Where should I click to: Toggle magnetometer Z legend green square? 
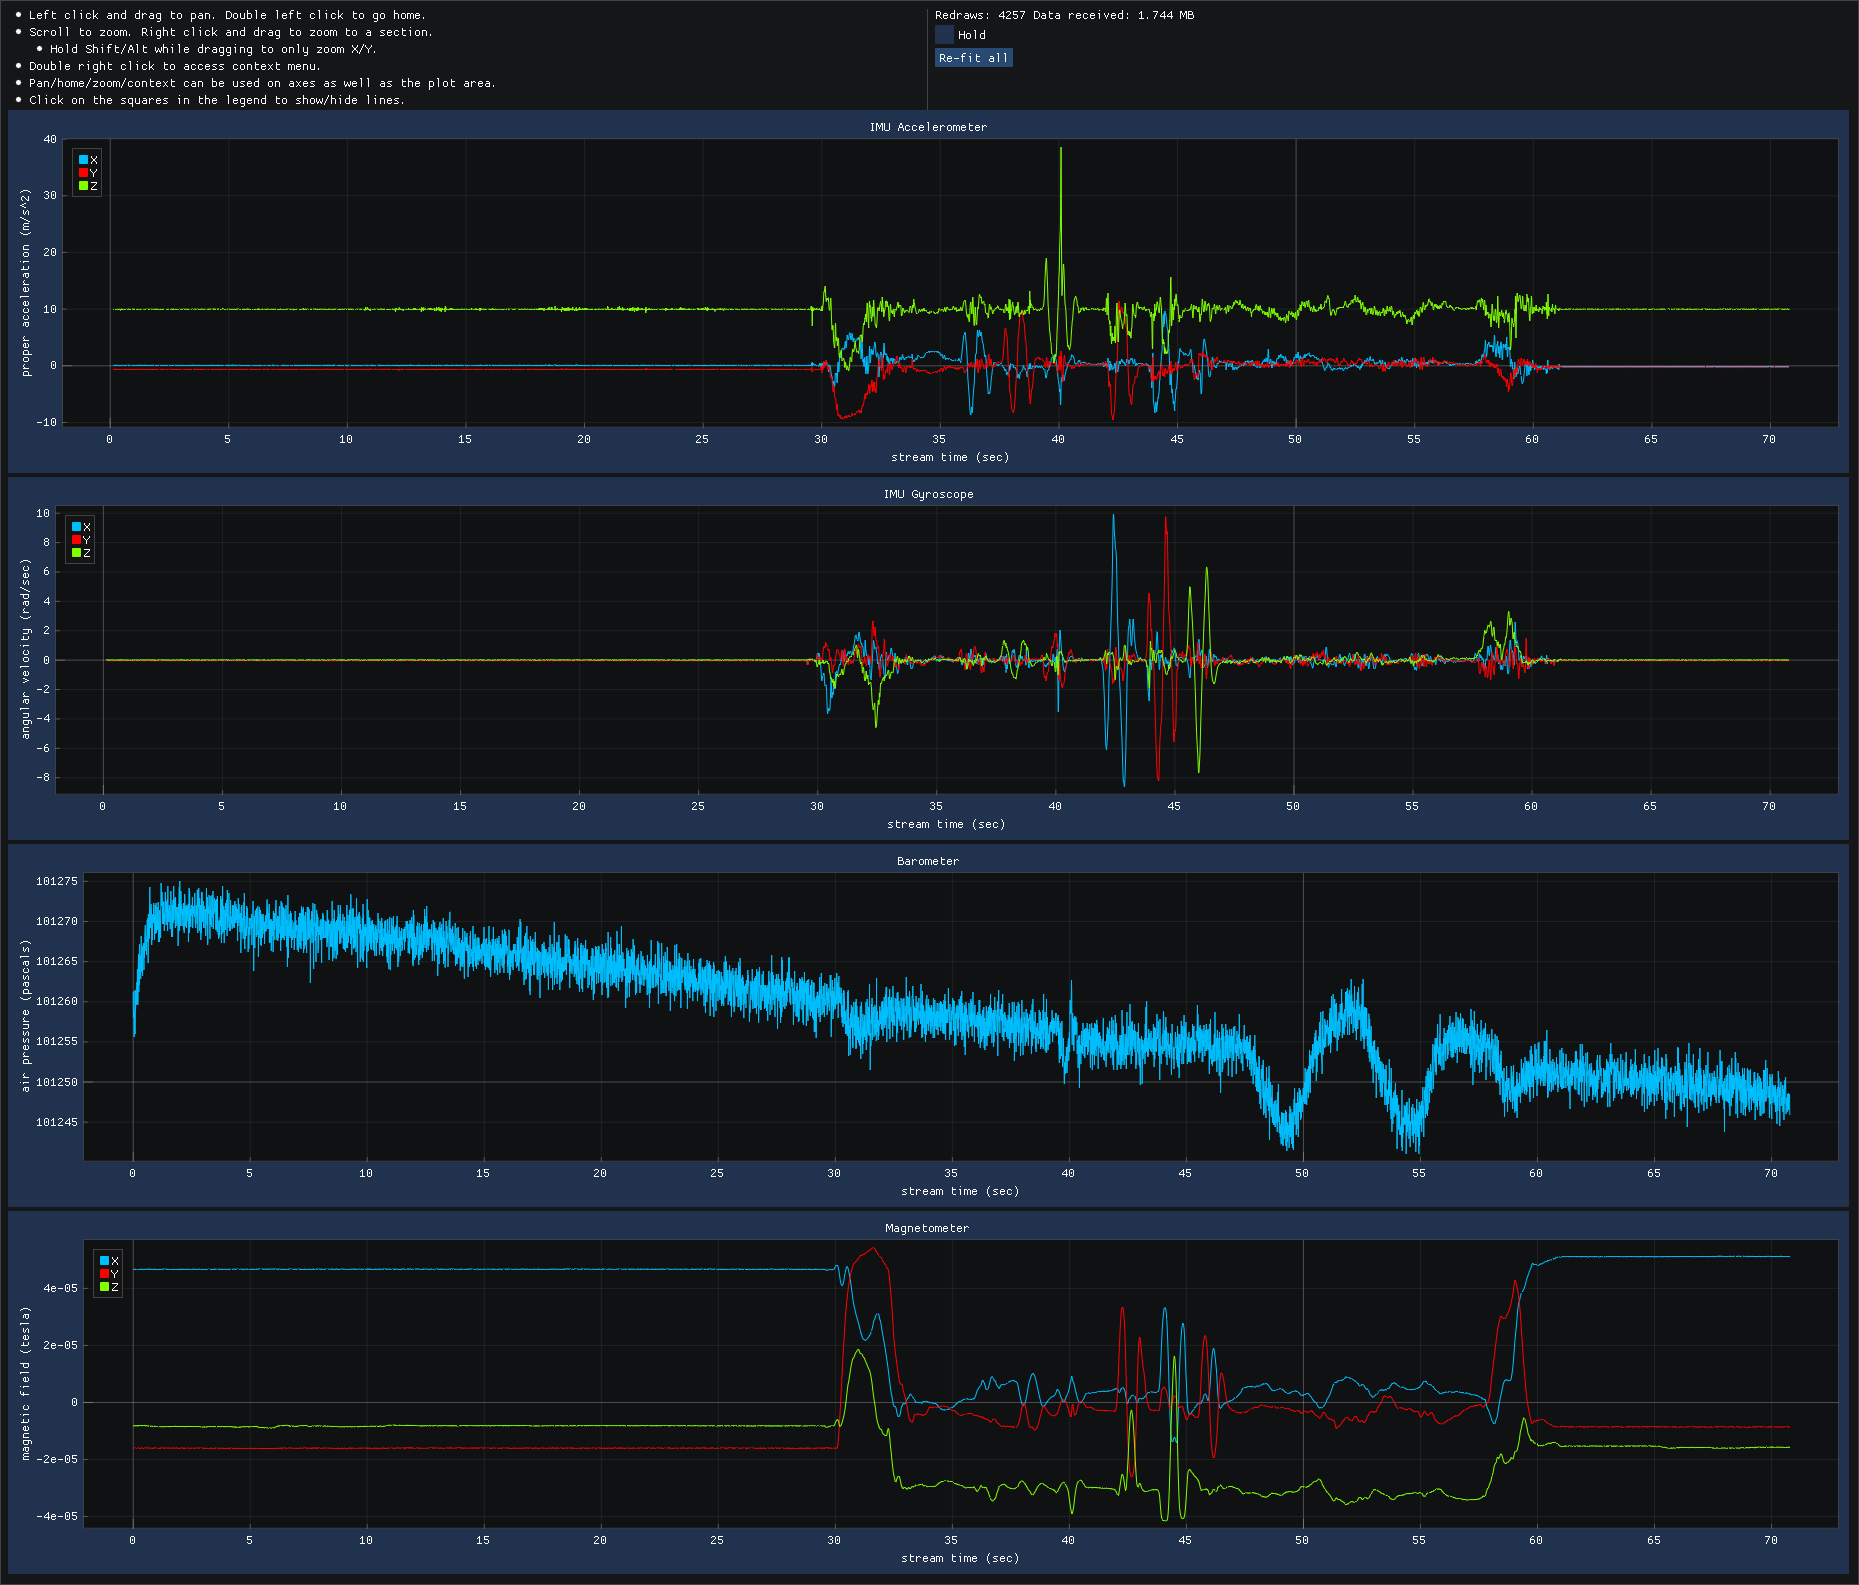[104, 1287]
